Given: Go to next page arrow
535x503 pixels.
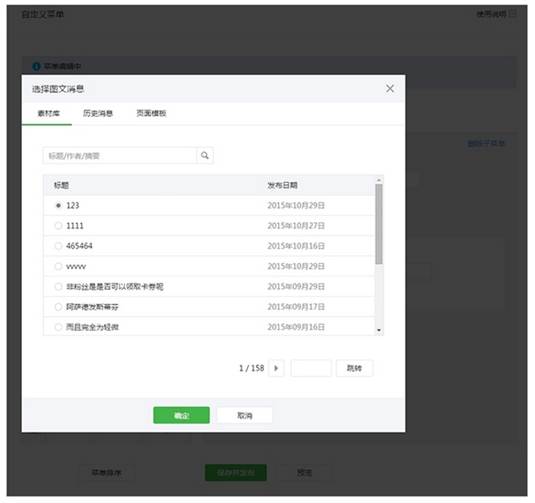Looking at the screenshot, I should (276, 368).
